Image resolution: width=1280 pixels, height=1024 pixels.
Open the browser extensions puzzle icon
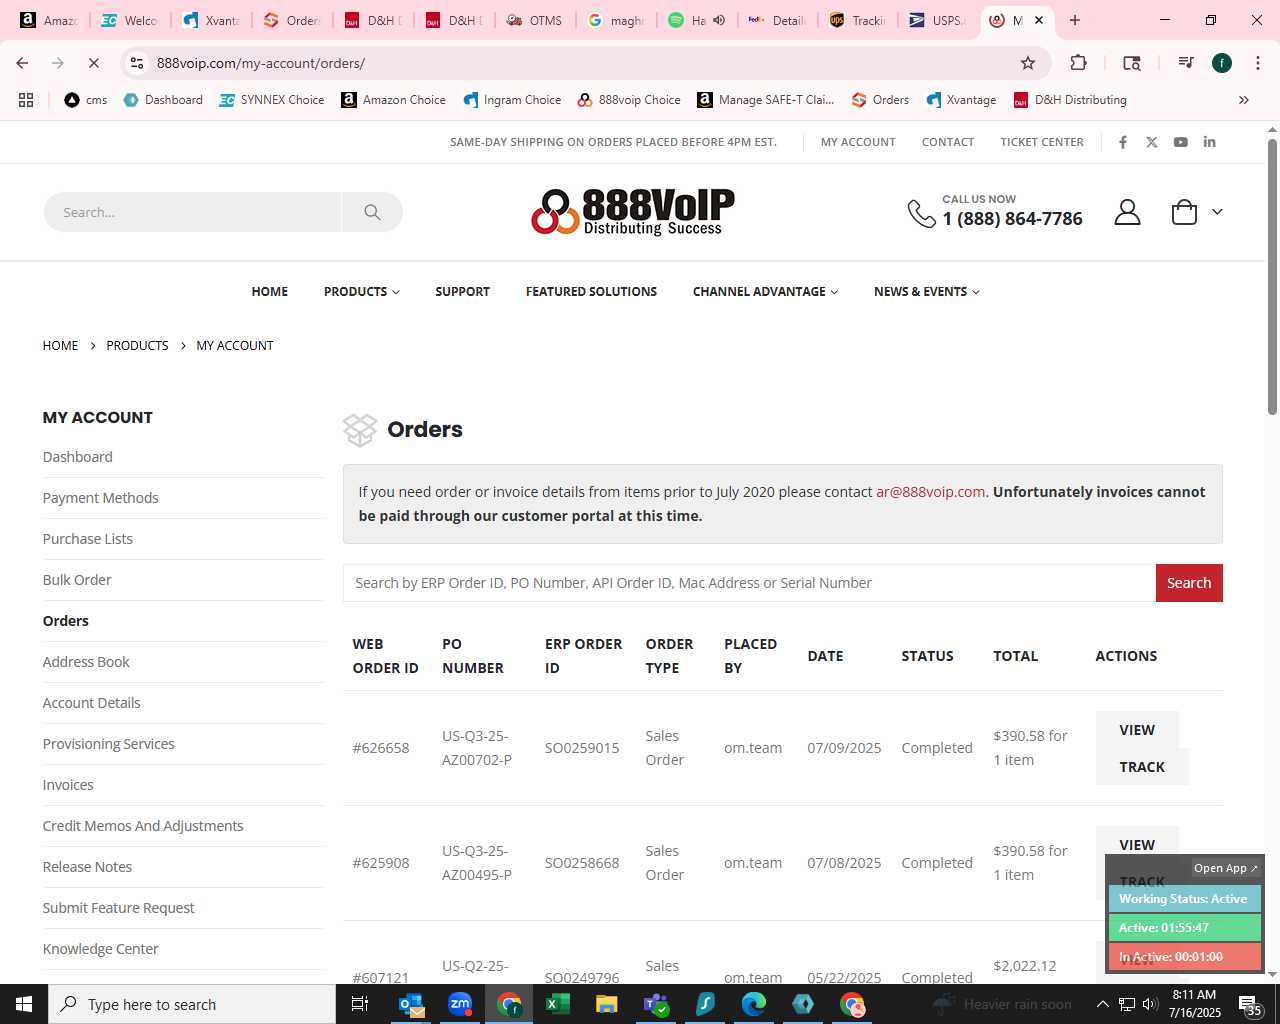click(x=1078, y=63)
